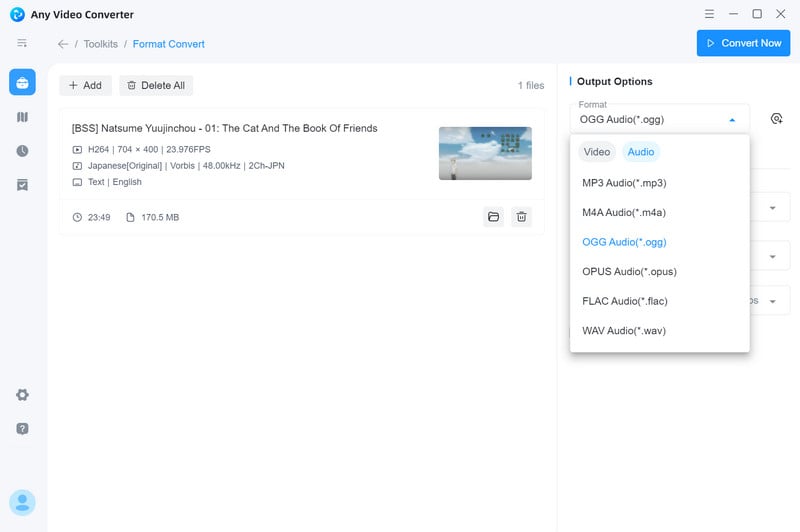Select M4A Audio(*.m4a) format
The height and width of the screenshot is (532, 800).
click(x=660, y=212)
